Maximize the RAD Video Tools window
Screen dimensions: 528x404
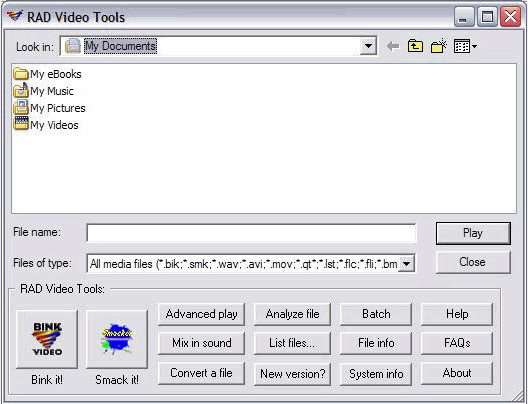point(487,17)
